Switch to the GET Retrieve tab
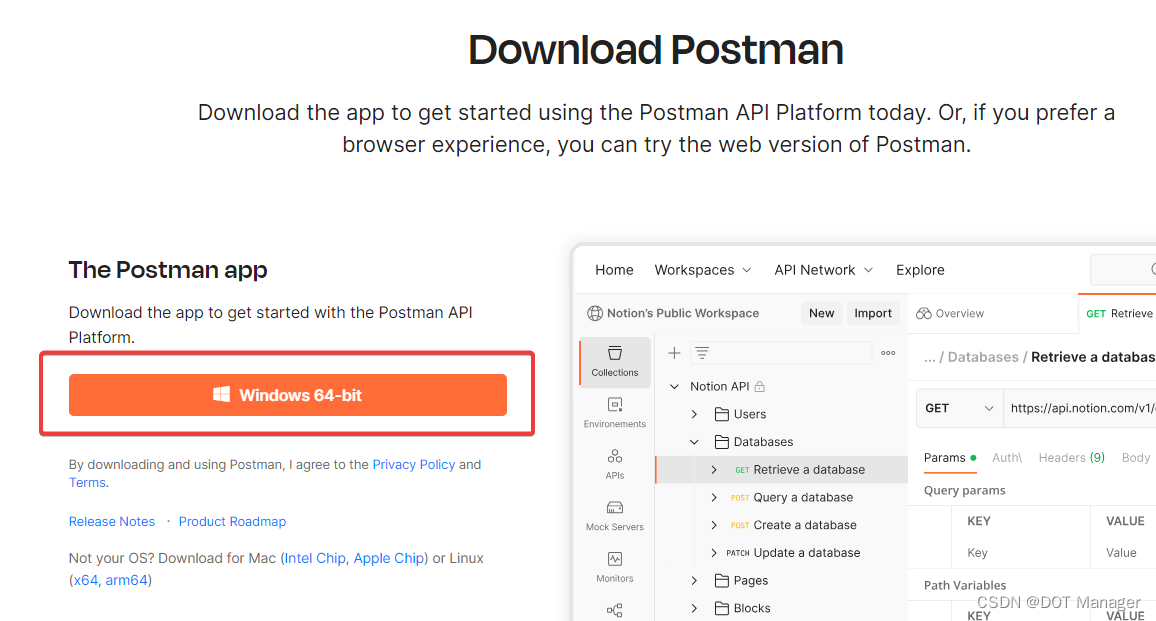Screen dimensions: 1156x621 tap(1118, 313)
